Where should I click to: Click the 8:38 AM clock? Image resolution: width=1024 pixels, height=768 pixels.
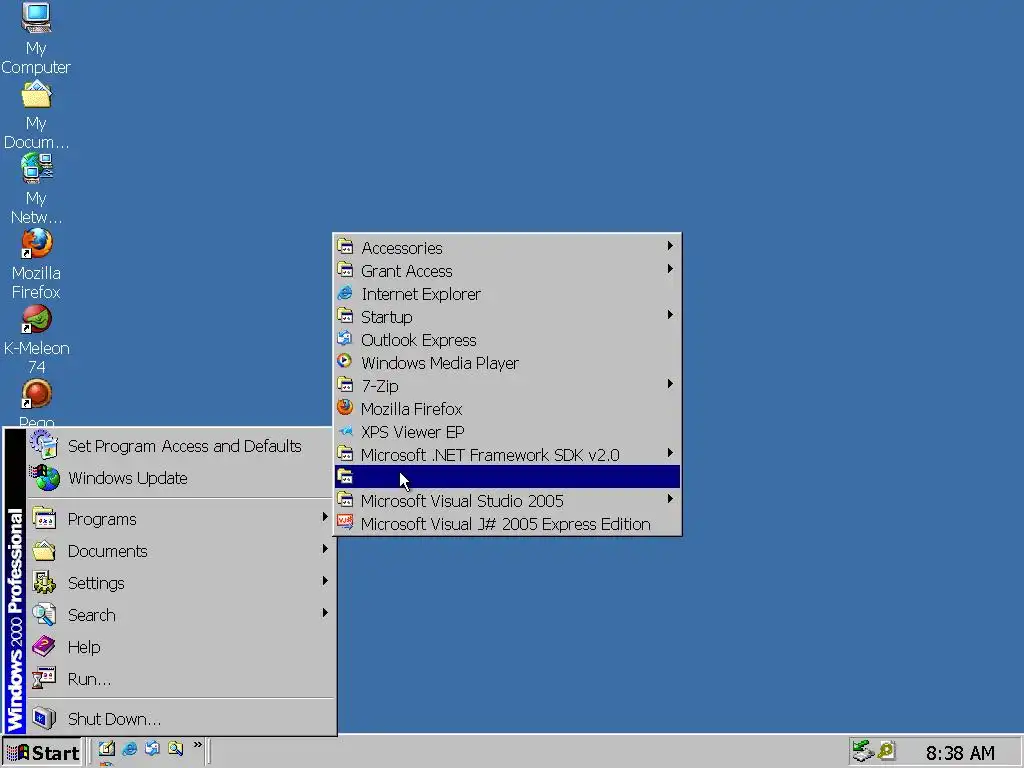tap(960, 753)
